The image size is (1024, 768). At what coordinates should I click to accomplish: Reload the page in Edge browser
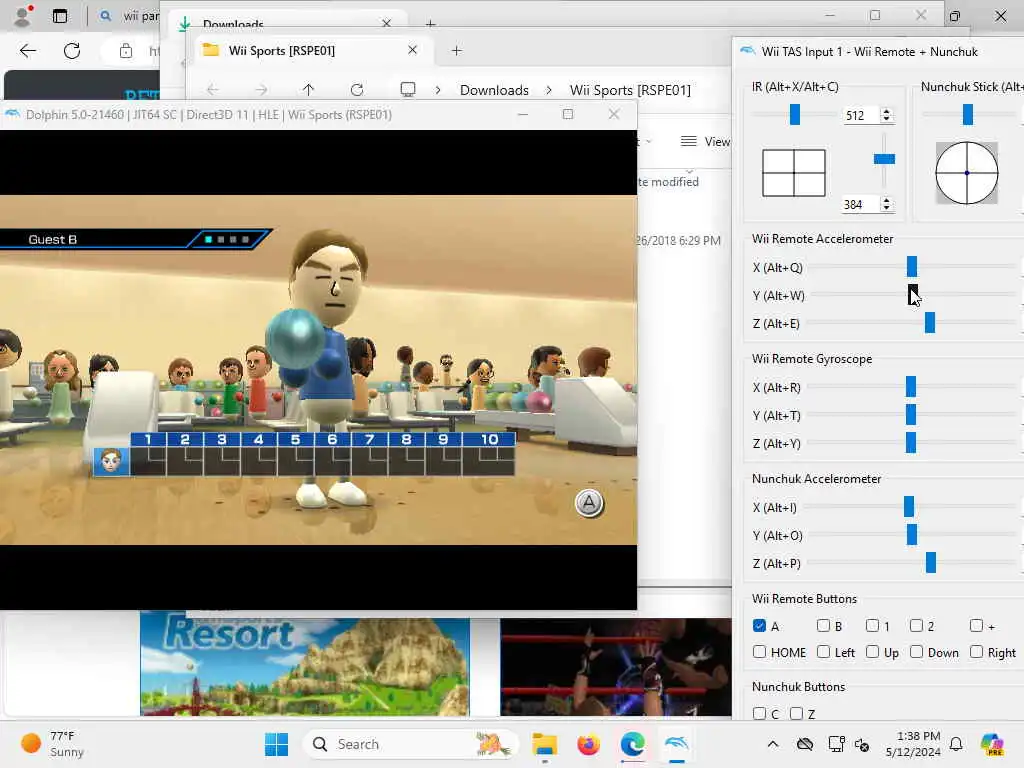(72, 50)
